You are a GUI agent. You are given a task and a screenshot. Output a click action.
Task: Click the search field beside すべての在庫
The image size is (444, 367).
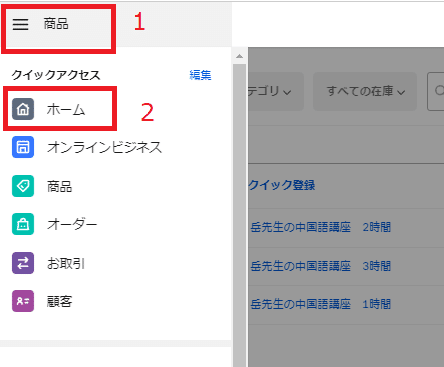coord(436,91)
